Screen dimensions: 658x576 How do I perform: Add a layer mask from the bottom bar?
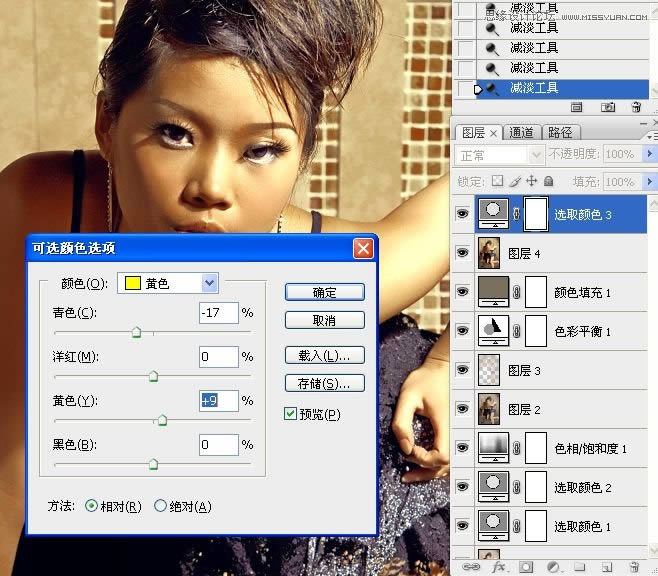(526, 567)
